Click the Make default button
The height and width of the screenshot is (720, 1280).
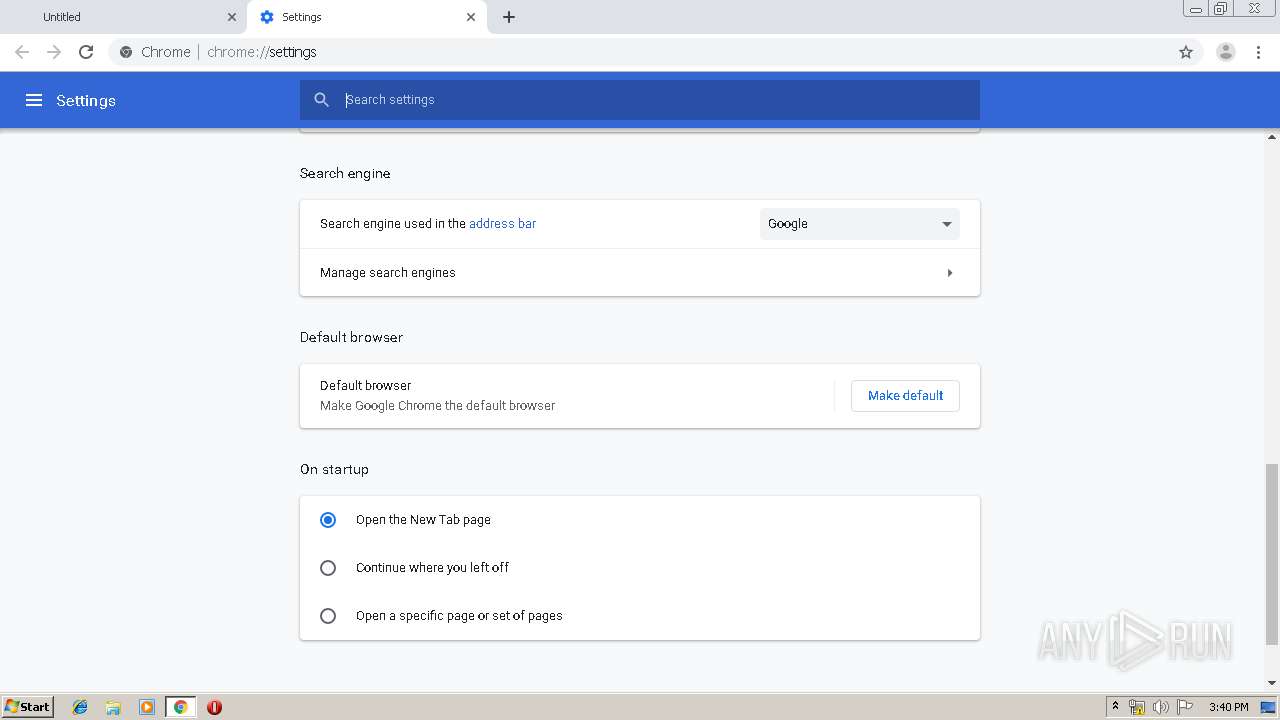click(x=905, y=396)
